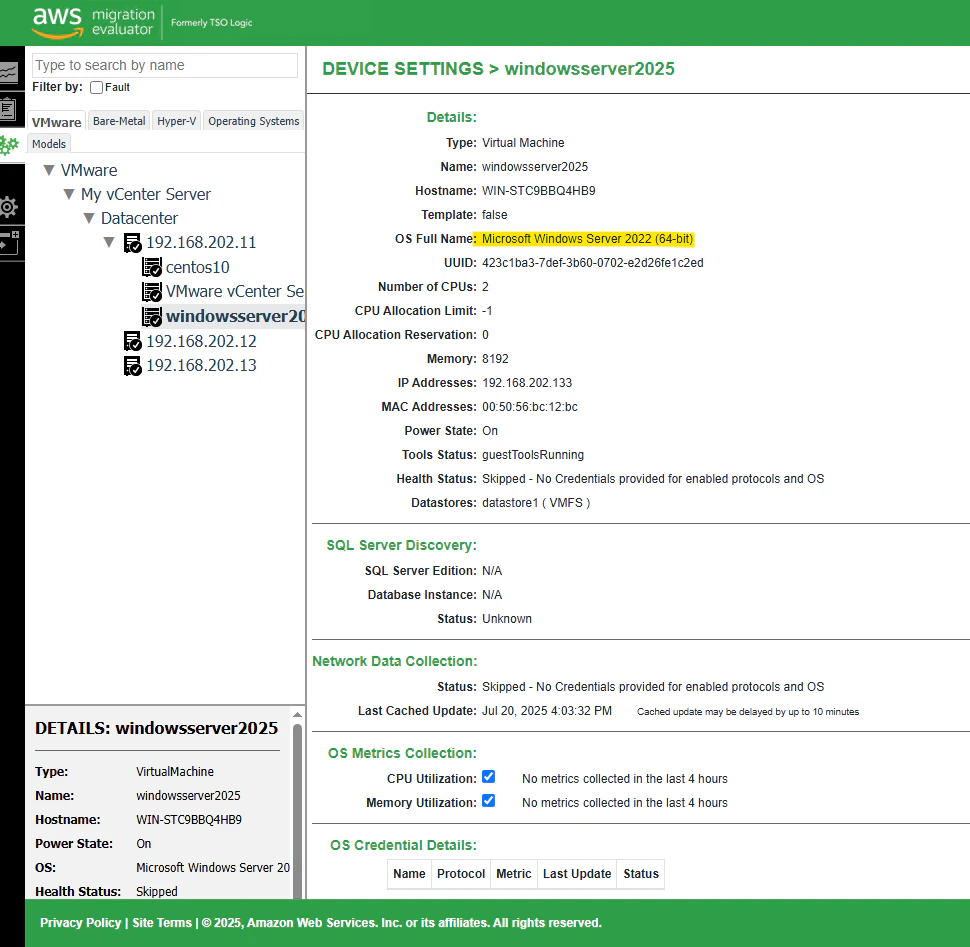970x947 pixels.
Task: Click host icon next to 192.168.202.11
Action: [132, 243]
